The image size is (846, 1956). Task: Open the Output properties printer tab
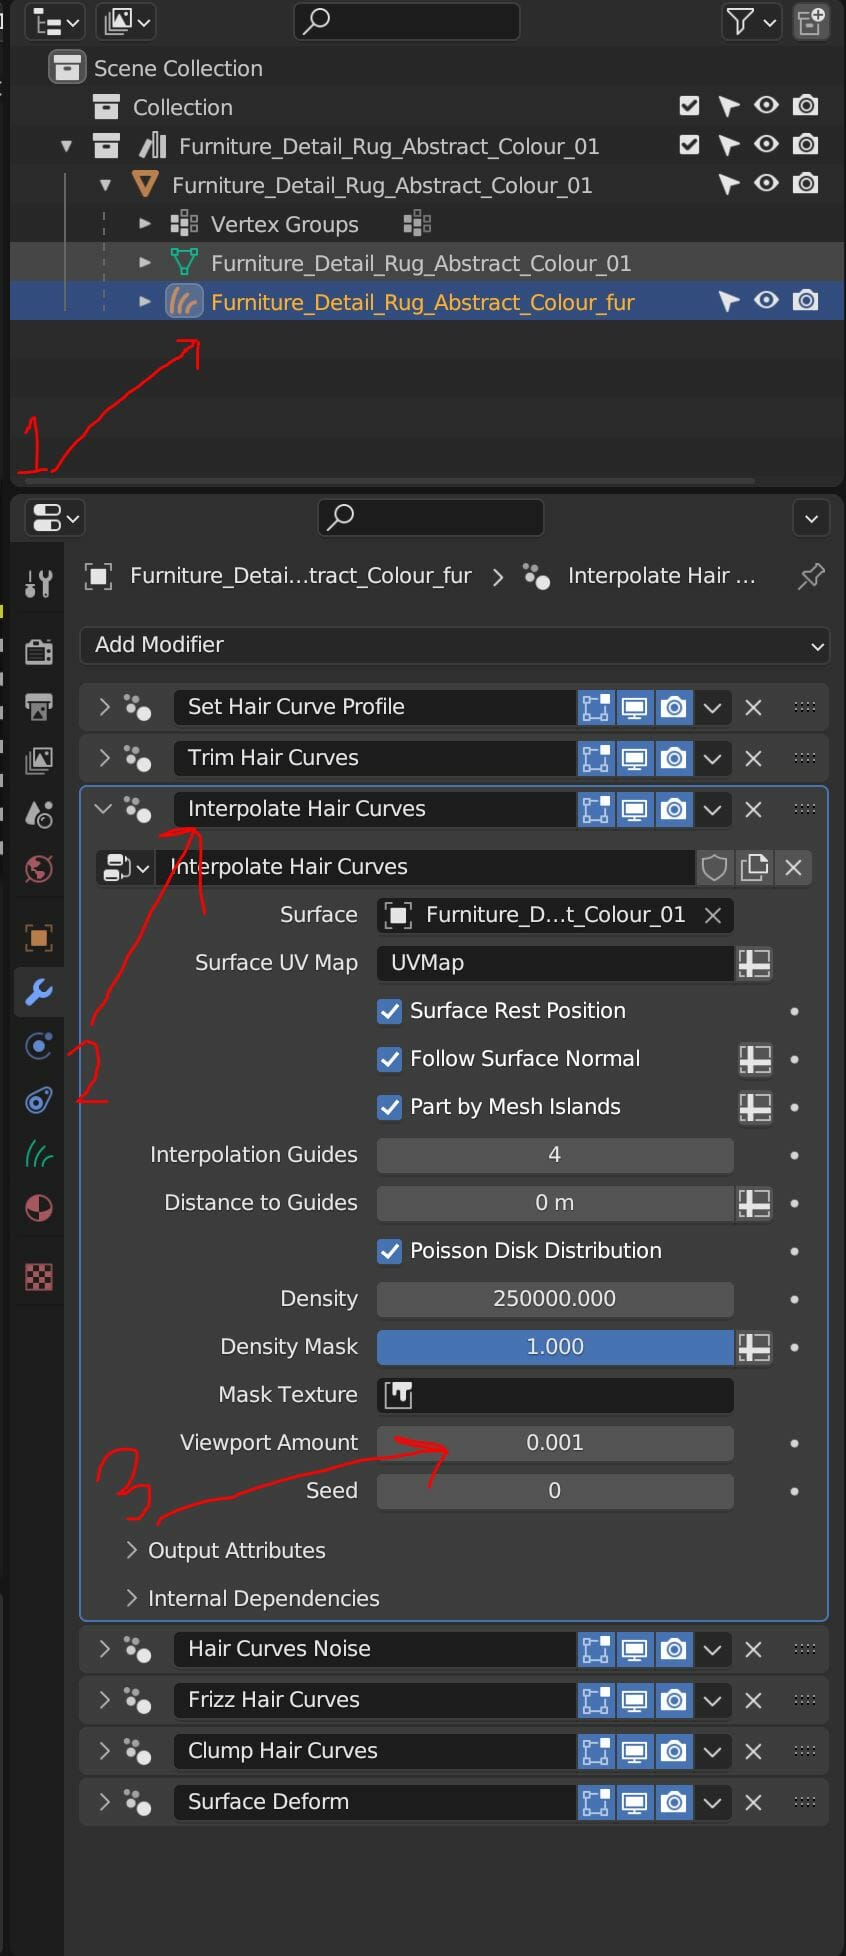(x=38, y=706)
